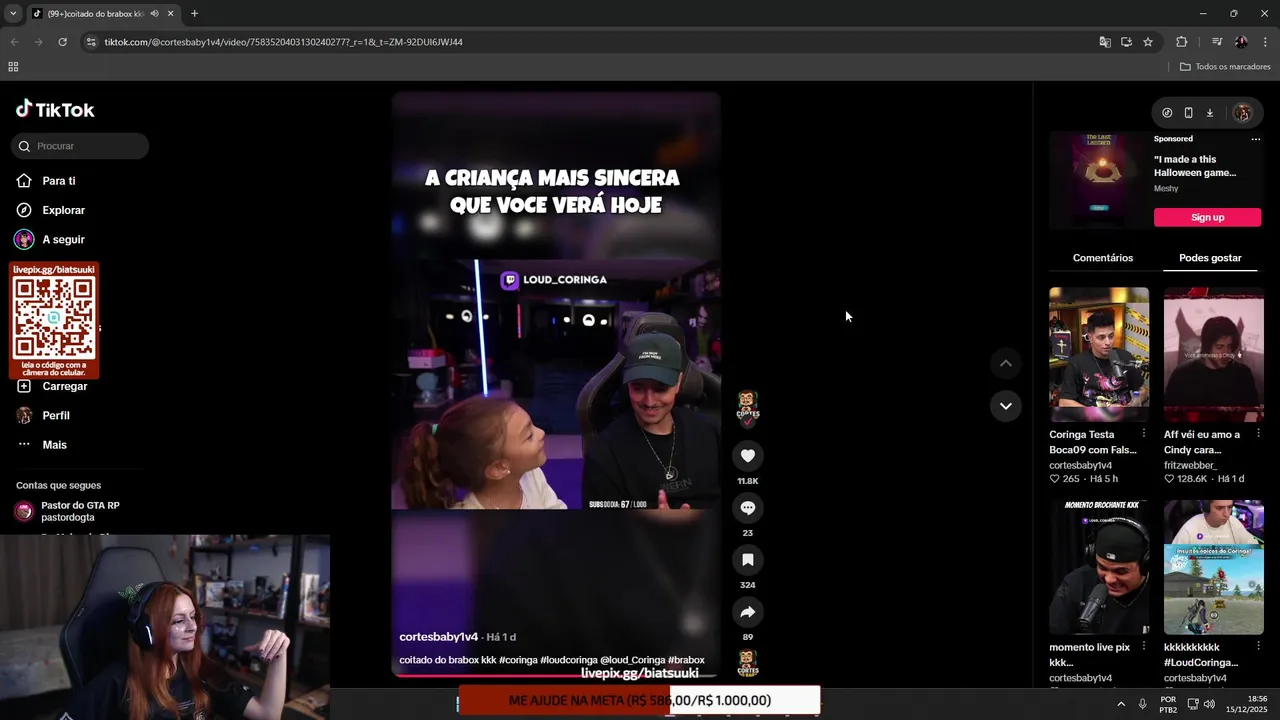This screenshot has width=1280, height=720.
Task: Open the Para ti feed
Action: [x=58, y=181]
